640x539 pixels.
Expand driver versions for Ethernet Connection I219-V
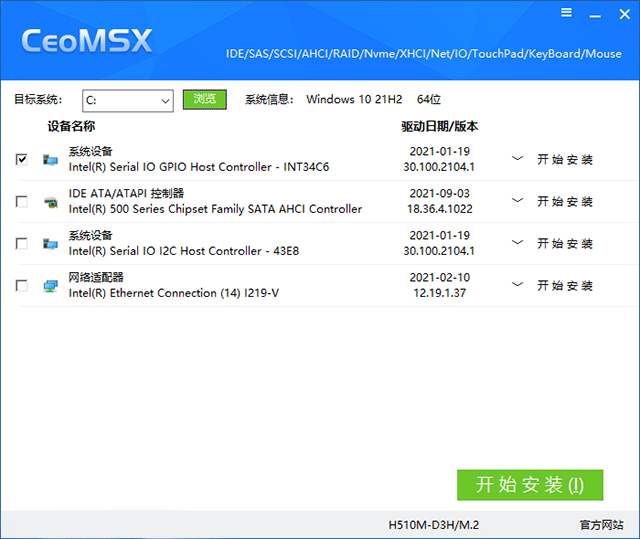coord(517,284)
